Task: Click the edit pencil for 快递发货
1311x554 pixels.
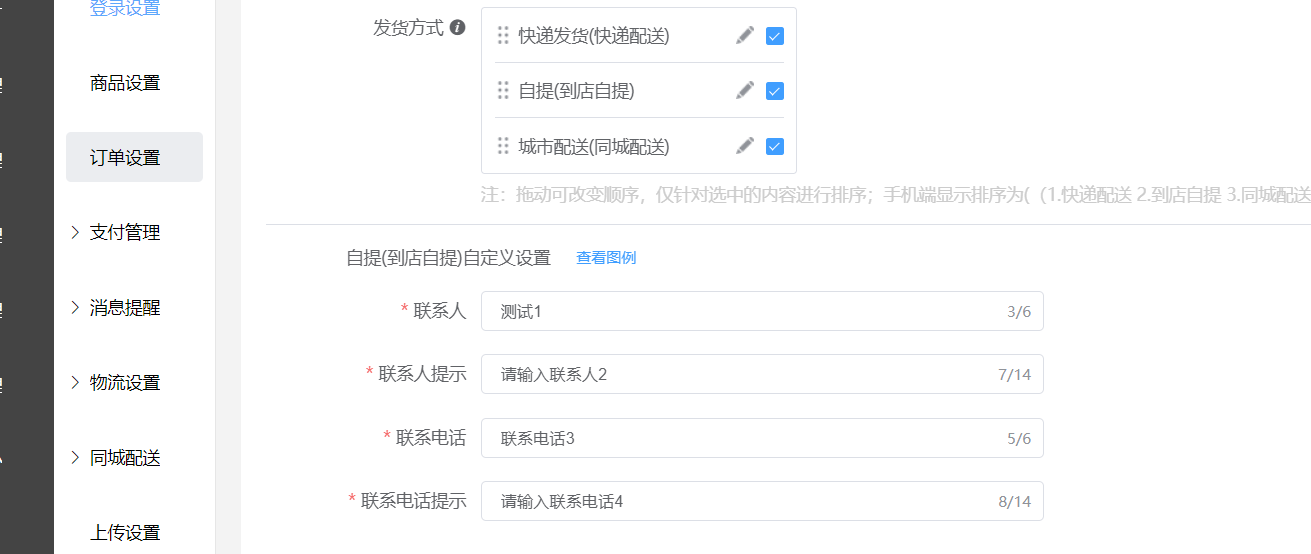Action: click(x=744, y=36)
